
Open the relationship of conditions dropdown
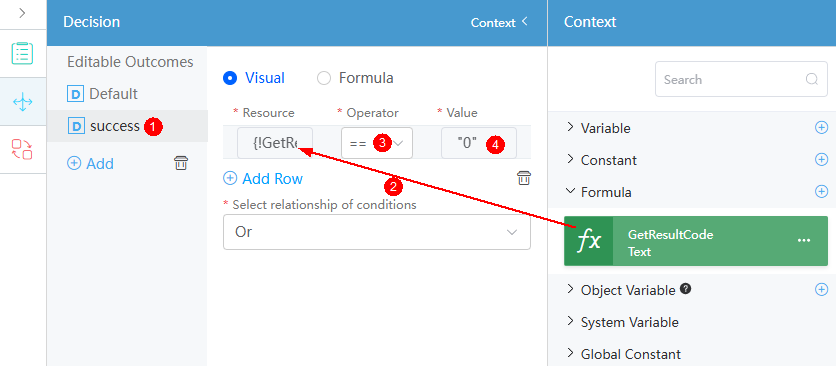(x=377, y=232)
